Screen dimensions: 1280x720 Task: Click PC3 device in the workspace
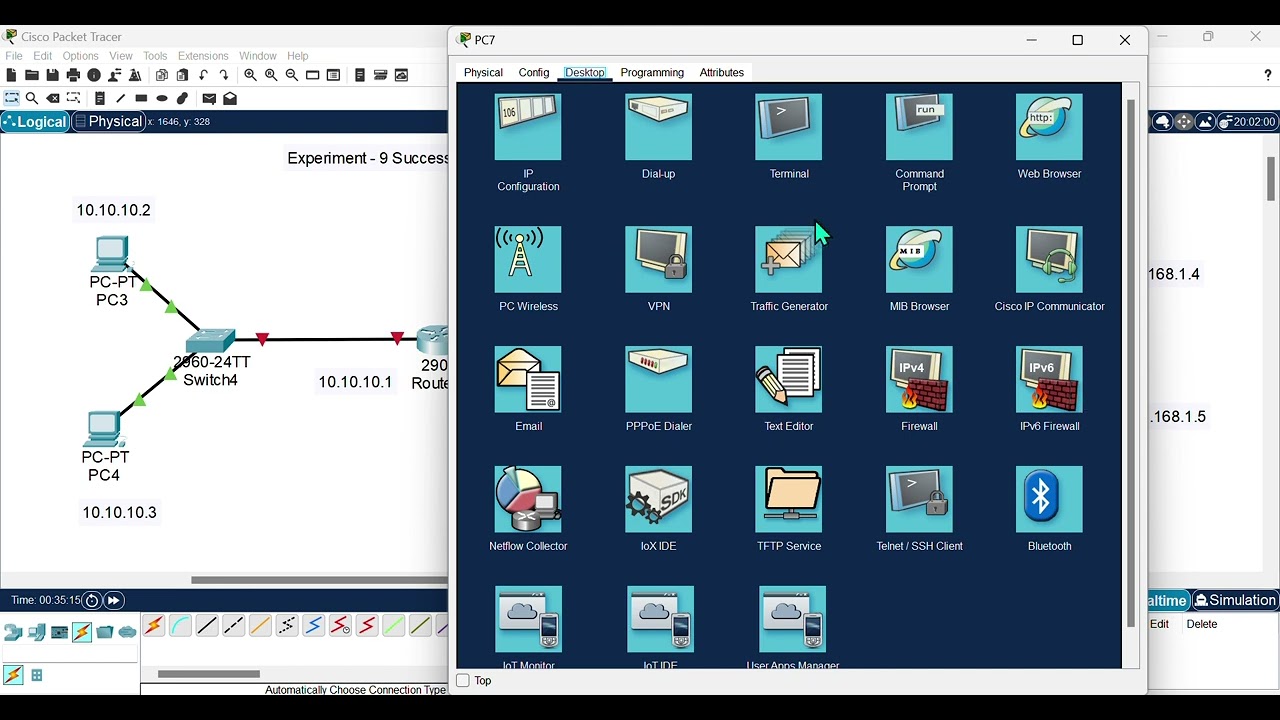coord(111,254)
